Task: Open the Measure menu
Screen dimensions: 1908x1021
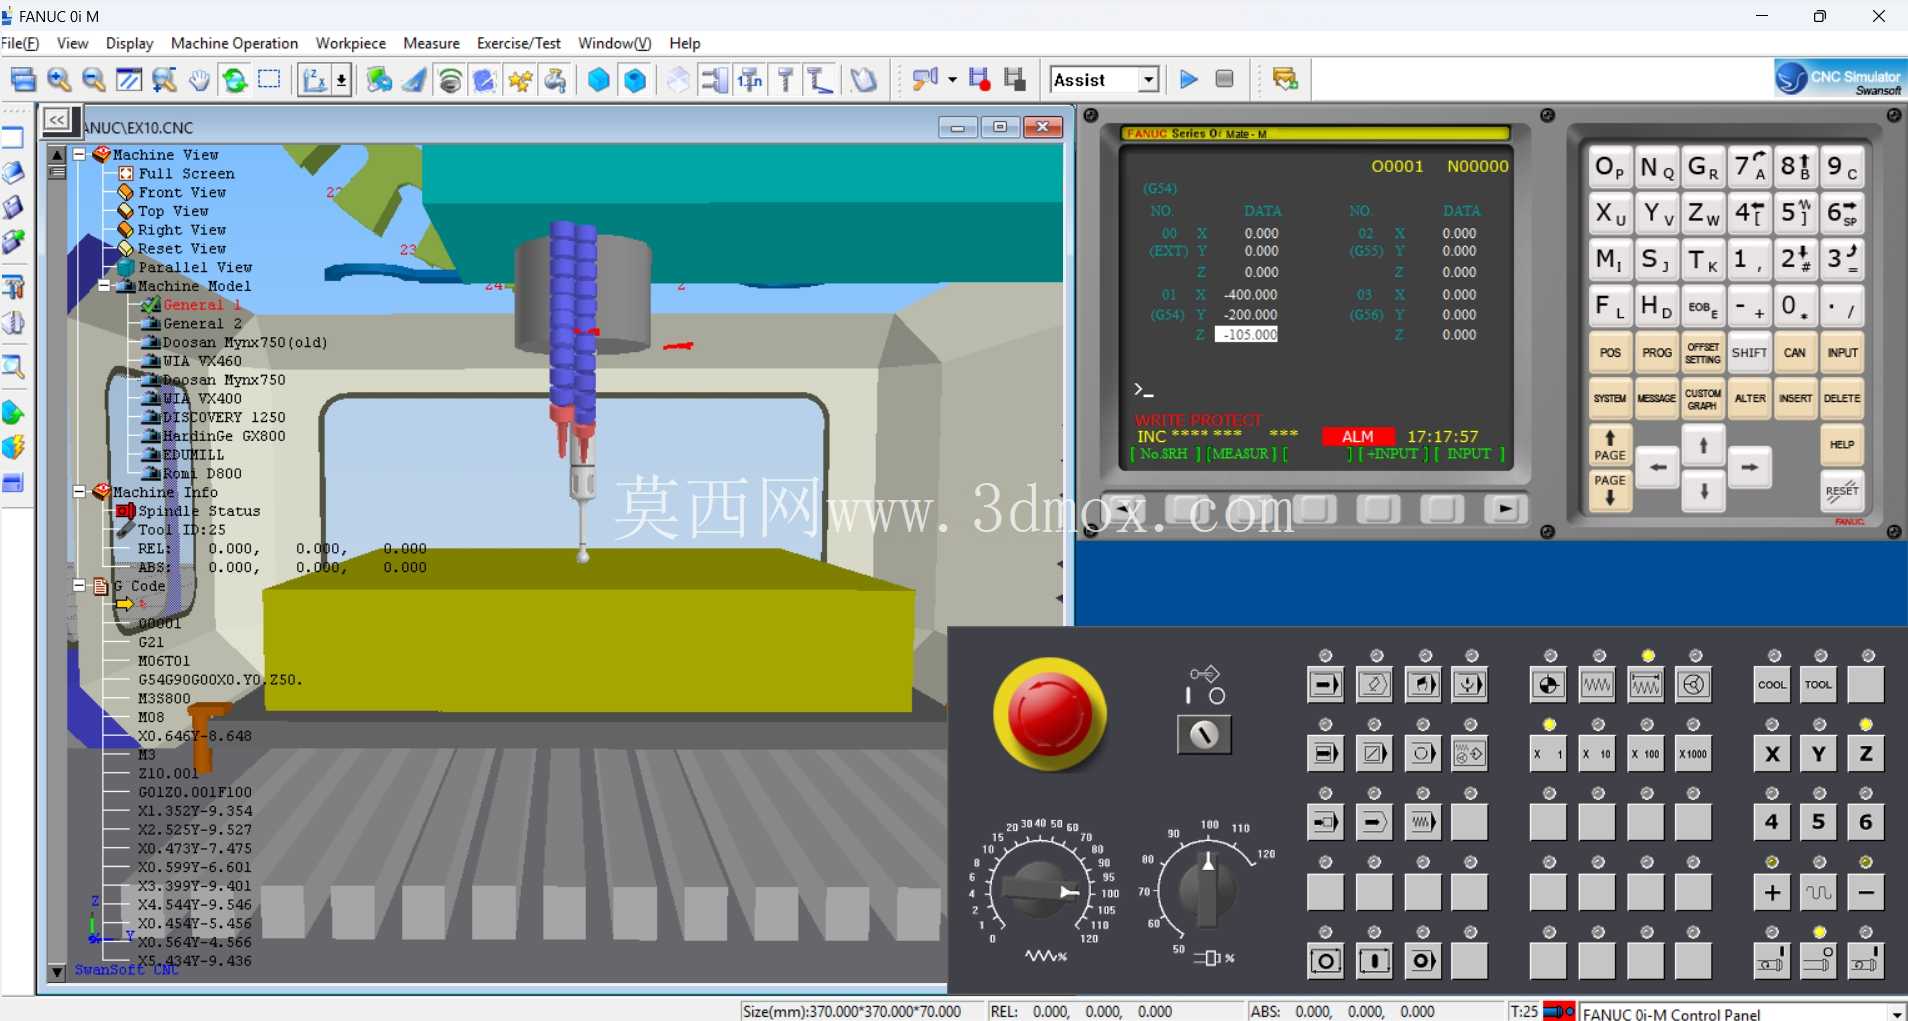Action: coord(431,43)
